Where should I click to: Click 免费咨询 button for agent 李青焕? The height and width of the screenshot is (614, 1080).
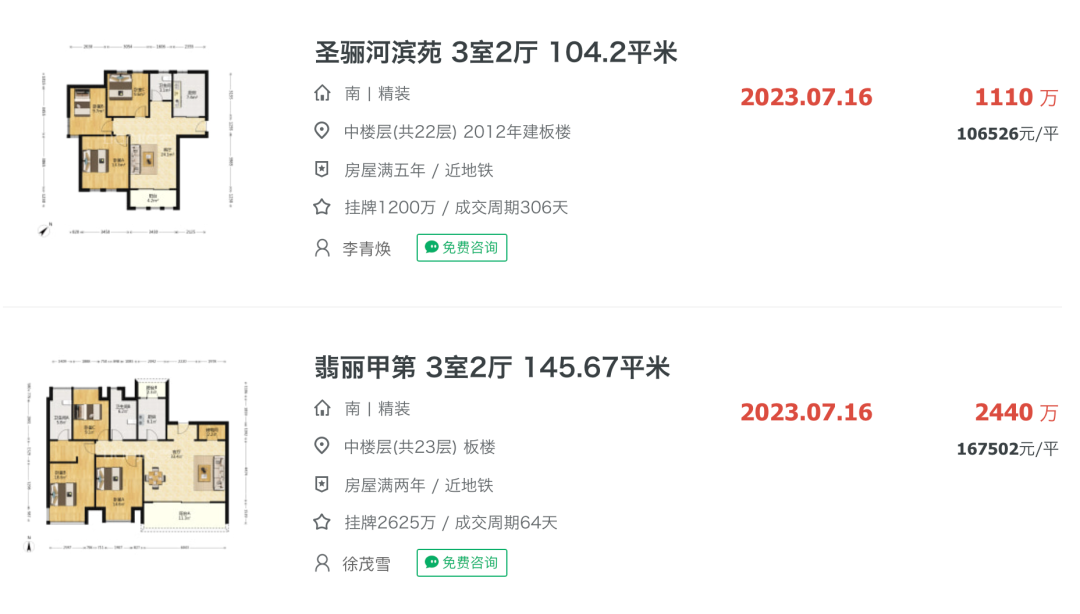[x=461, y=247]
